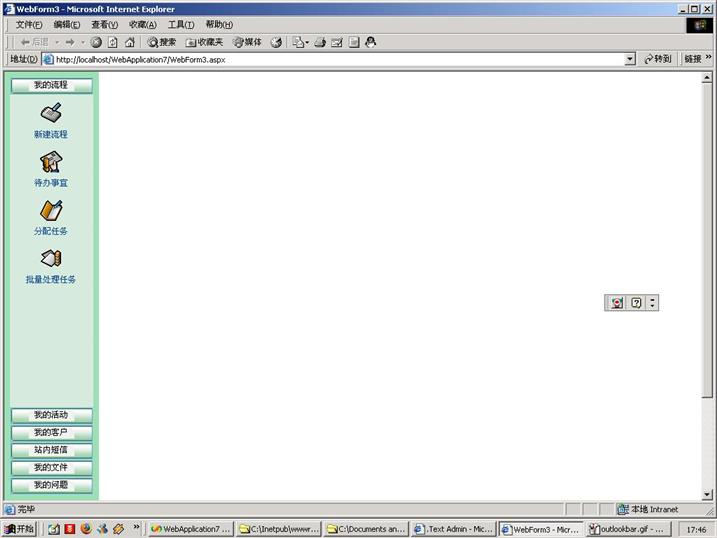Screen dimensions: 717x538
Task: Click the 转到 (Go) button
Action: [658, 59]
